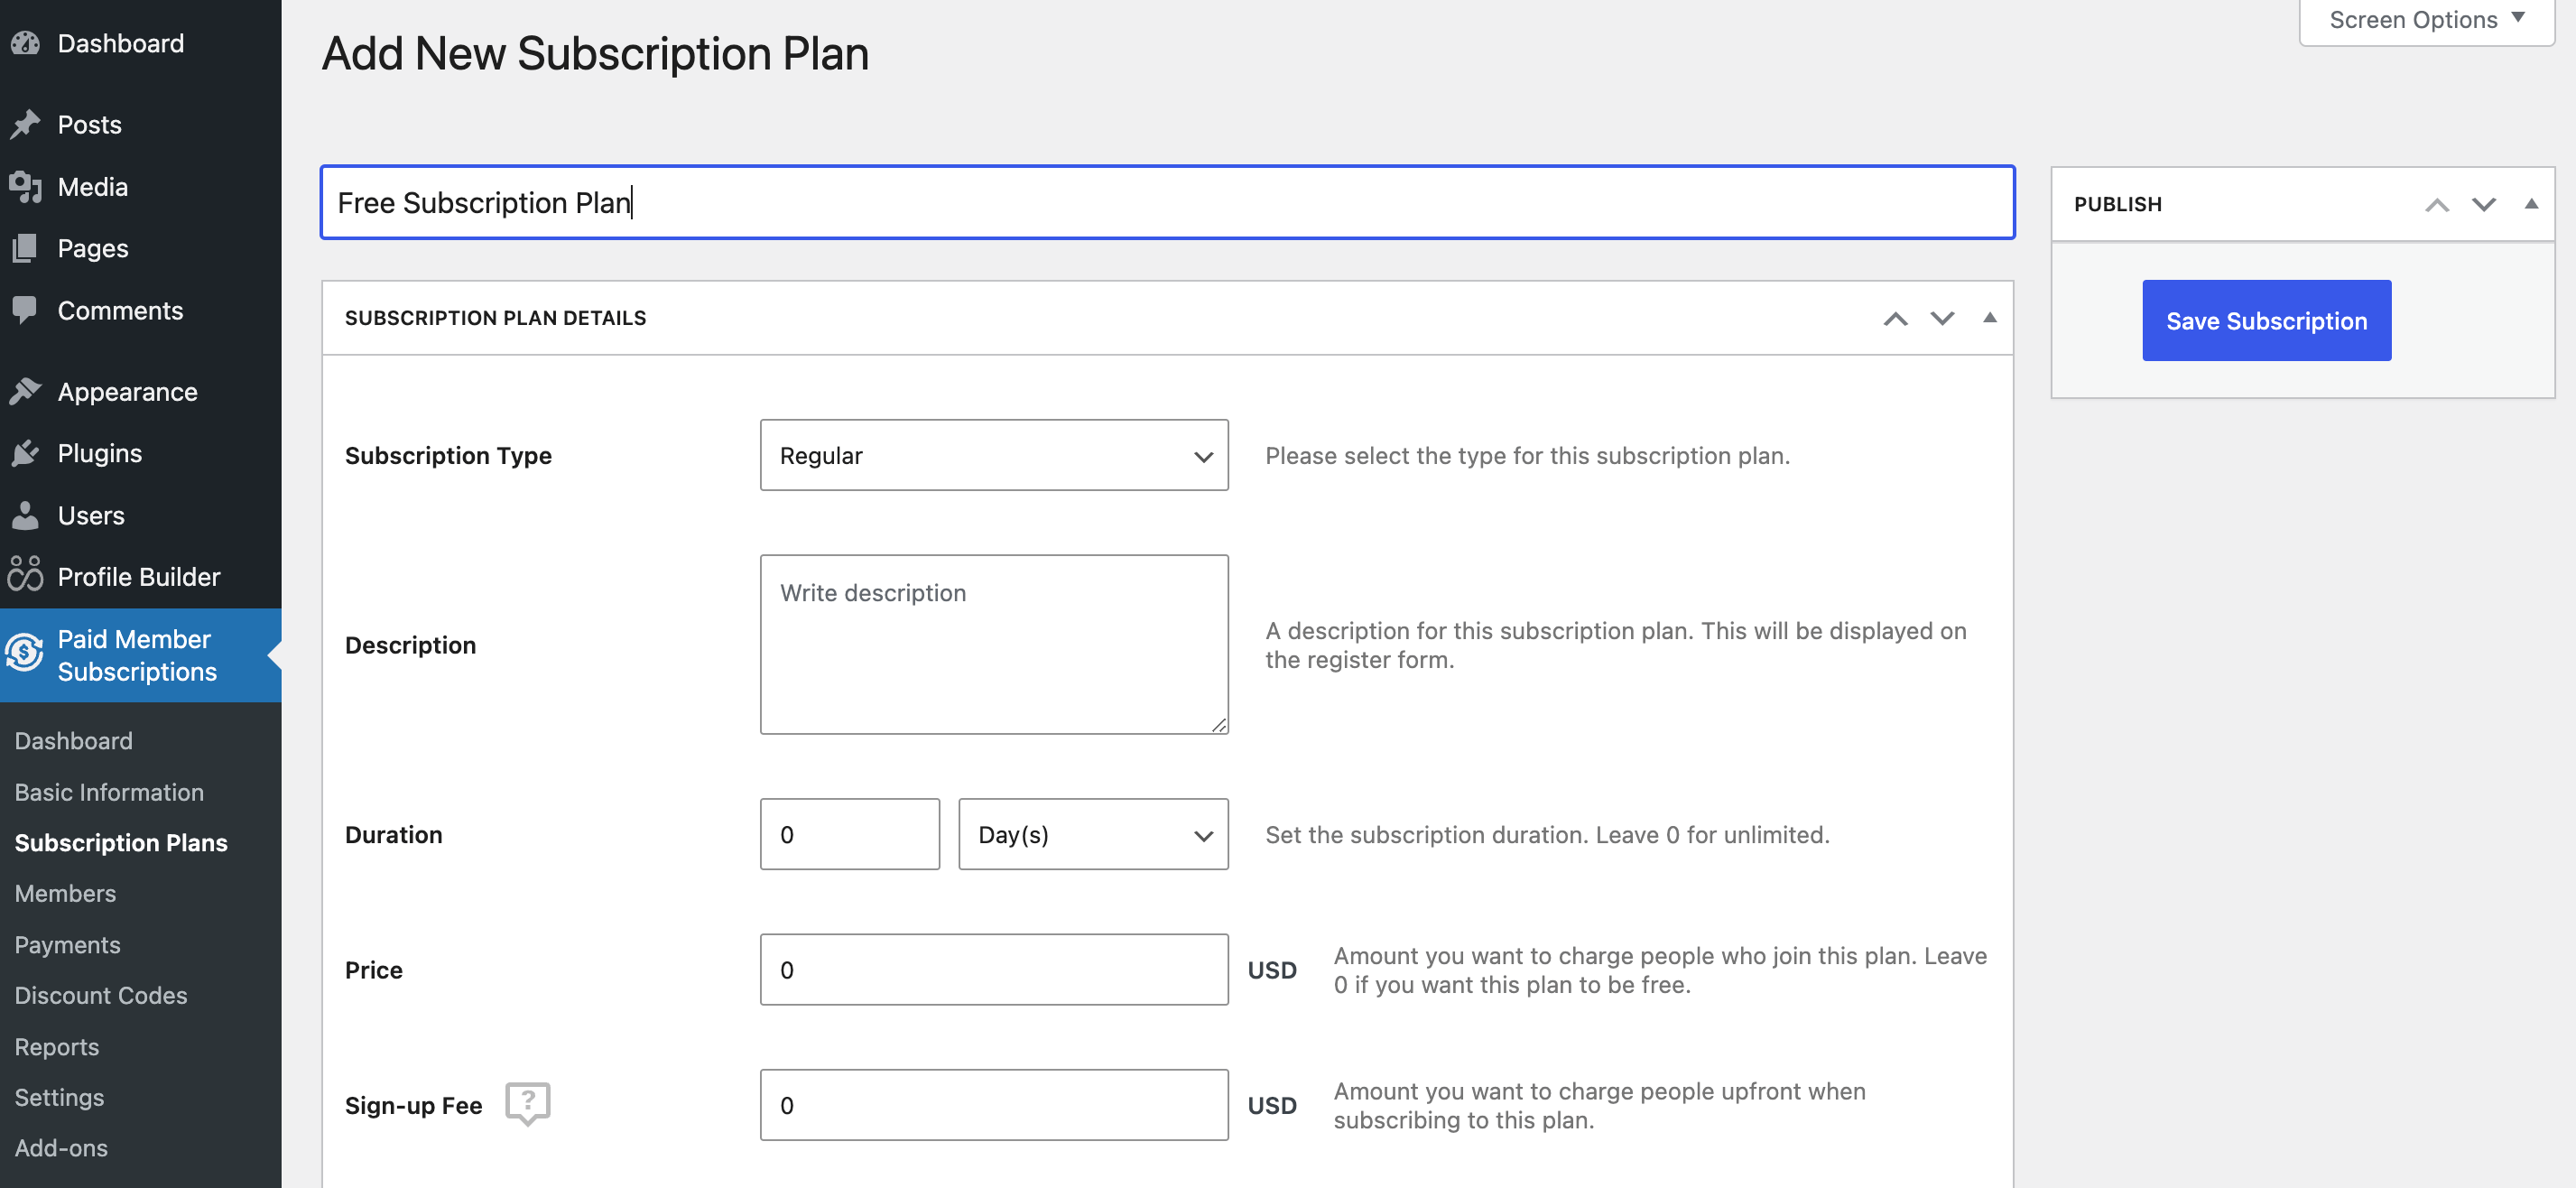Open the Plugins menu
Image resolution: width=2576 pixels, height=1188 pixels.
99,453
